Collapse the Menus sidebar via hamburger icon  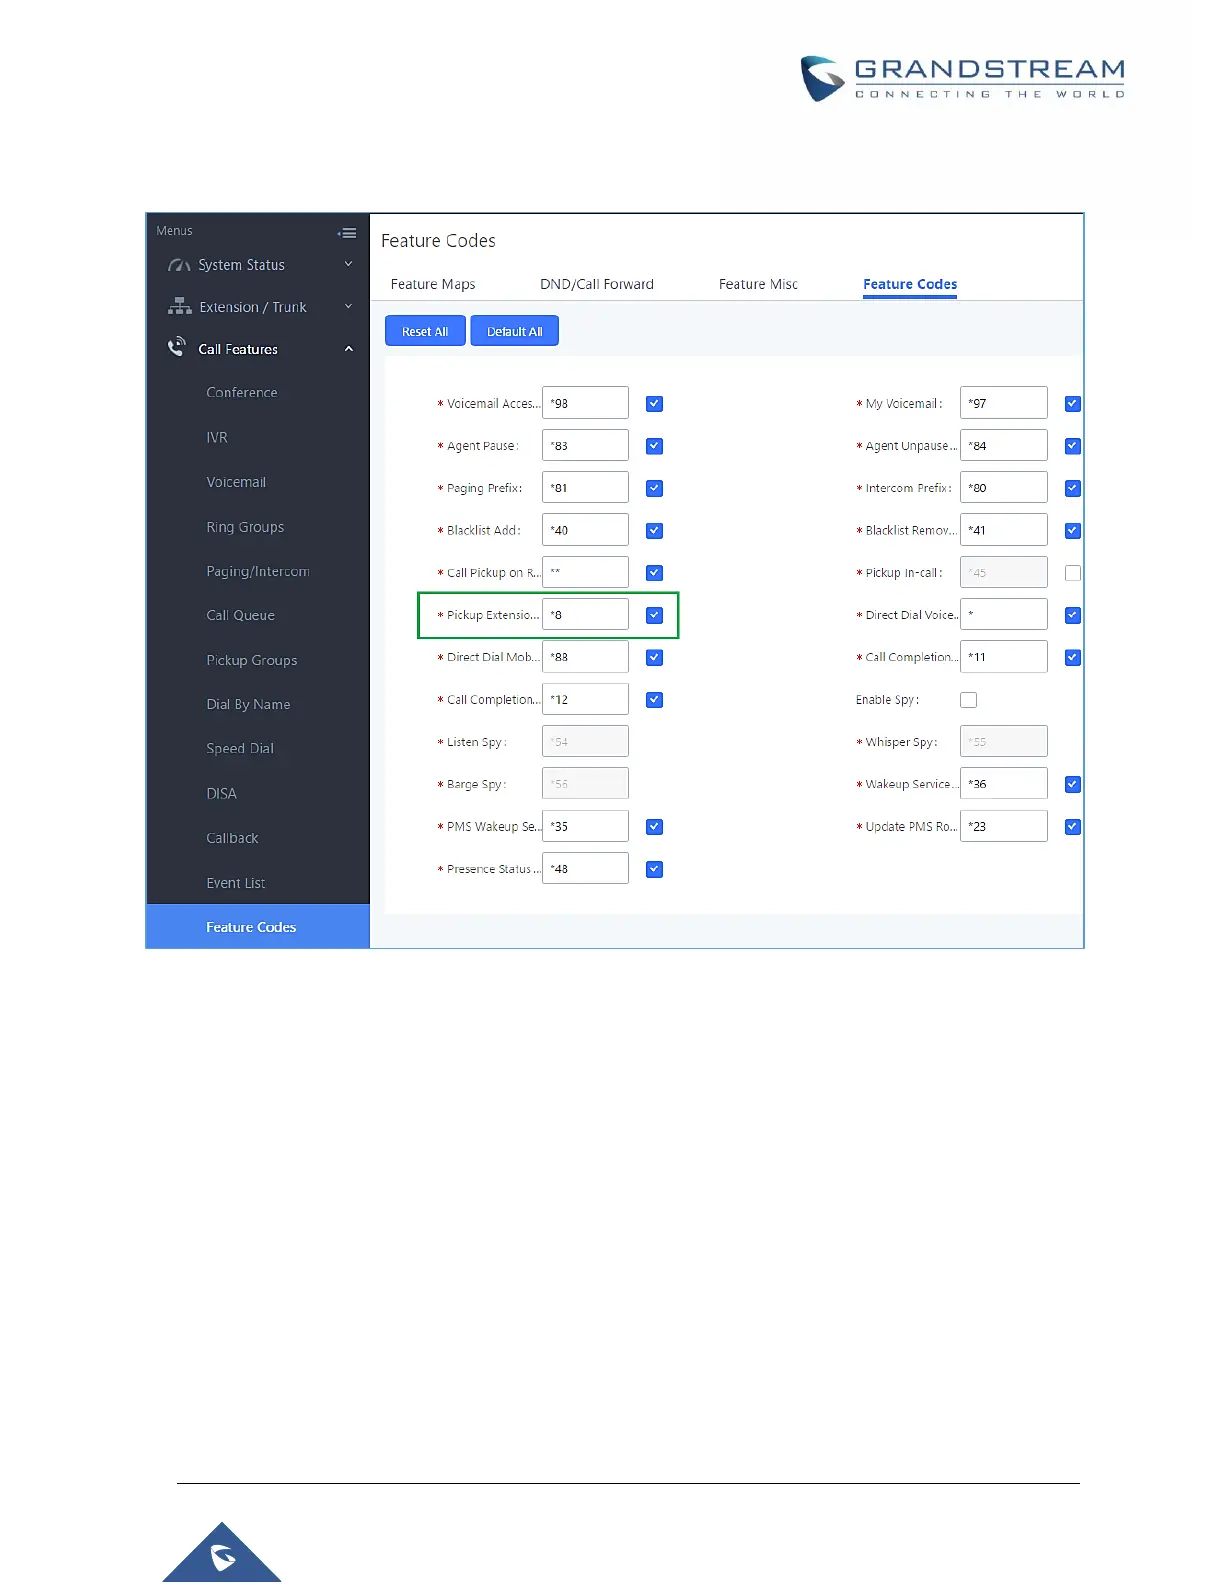(347, 233)
